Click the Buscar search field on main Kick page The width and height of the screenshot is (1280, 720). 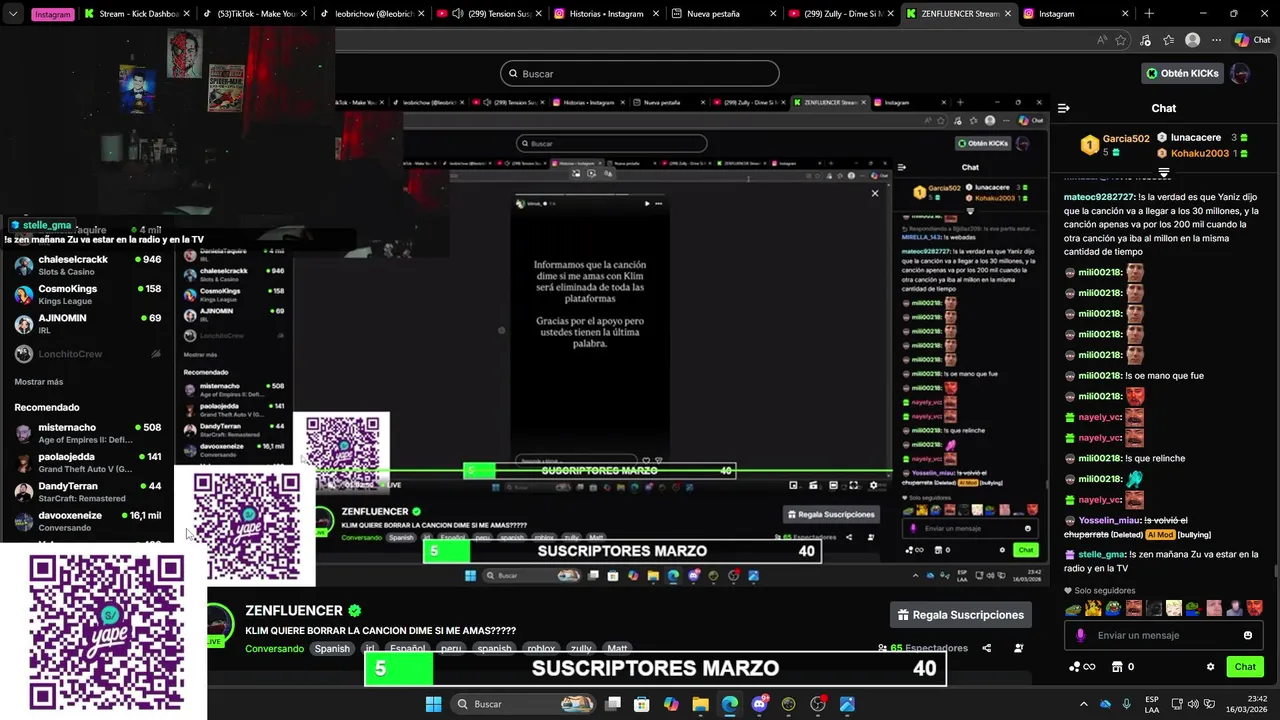coord(640,73)
